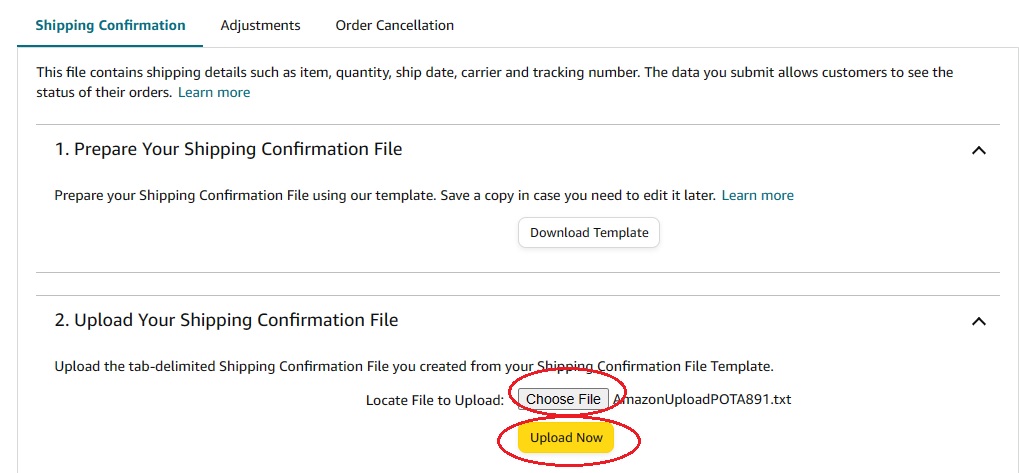1019x473 pixels.
Task: Open Learn more link beside template instructions
Action: [x=757, y=196]
